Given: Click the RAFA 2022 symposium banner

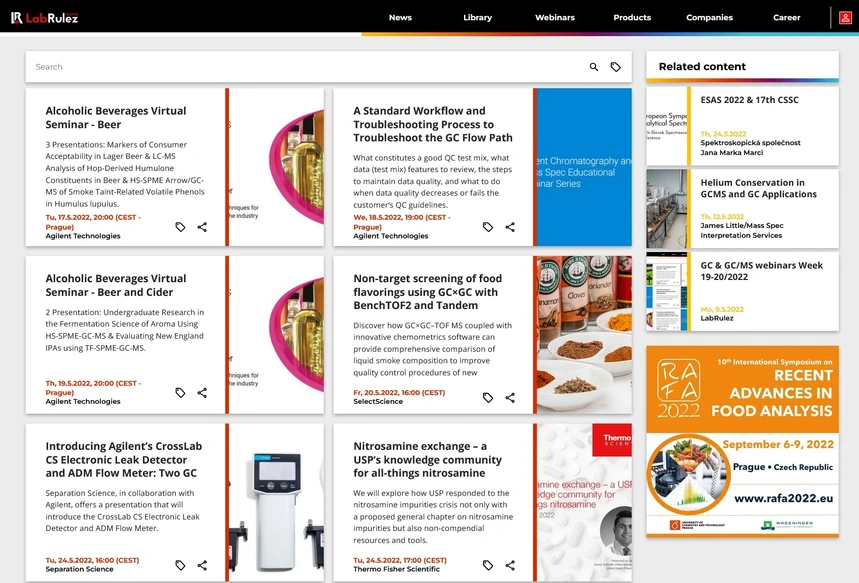Looking at the screenshot, I should pyautogui.click(x=742, y=441).
